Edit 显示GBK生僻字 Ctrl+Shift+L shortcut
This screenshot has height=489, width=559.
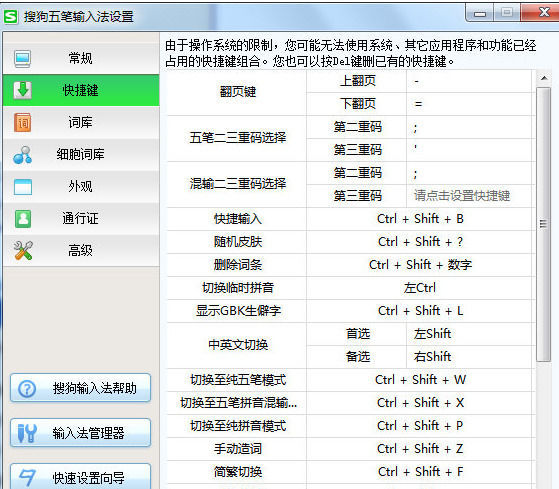tap(419, 311)
